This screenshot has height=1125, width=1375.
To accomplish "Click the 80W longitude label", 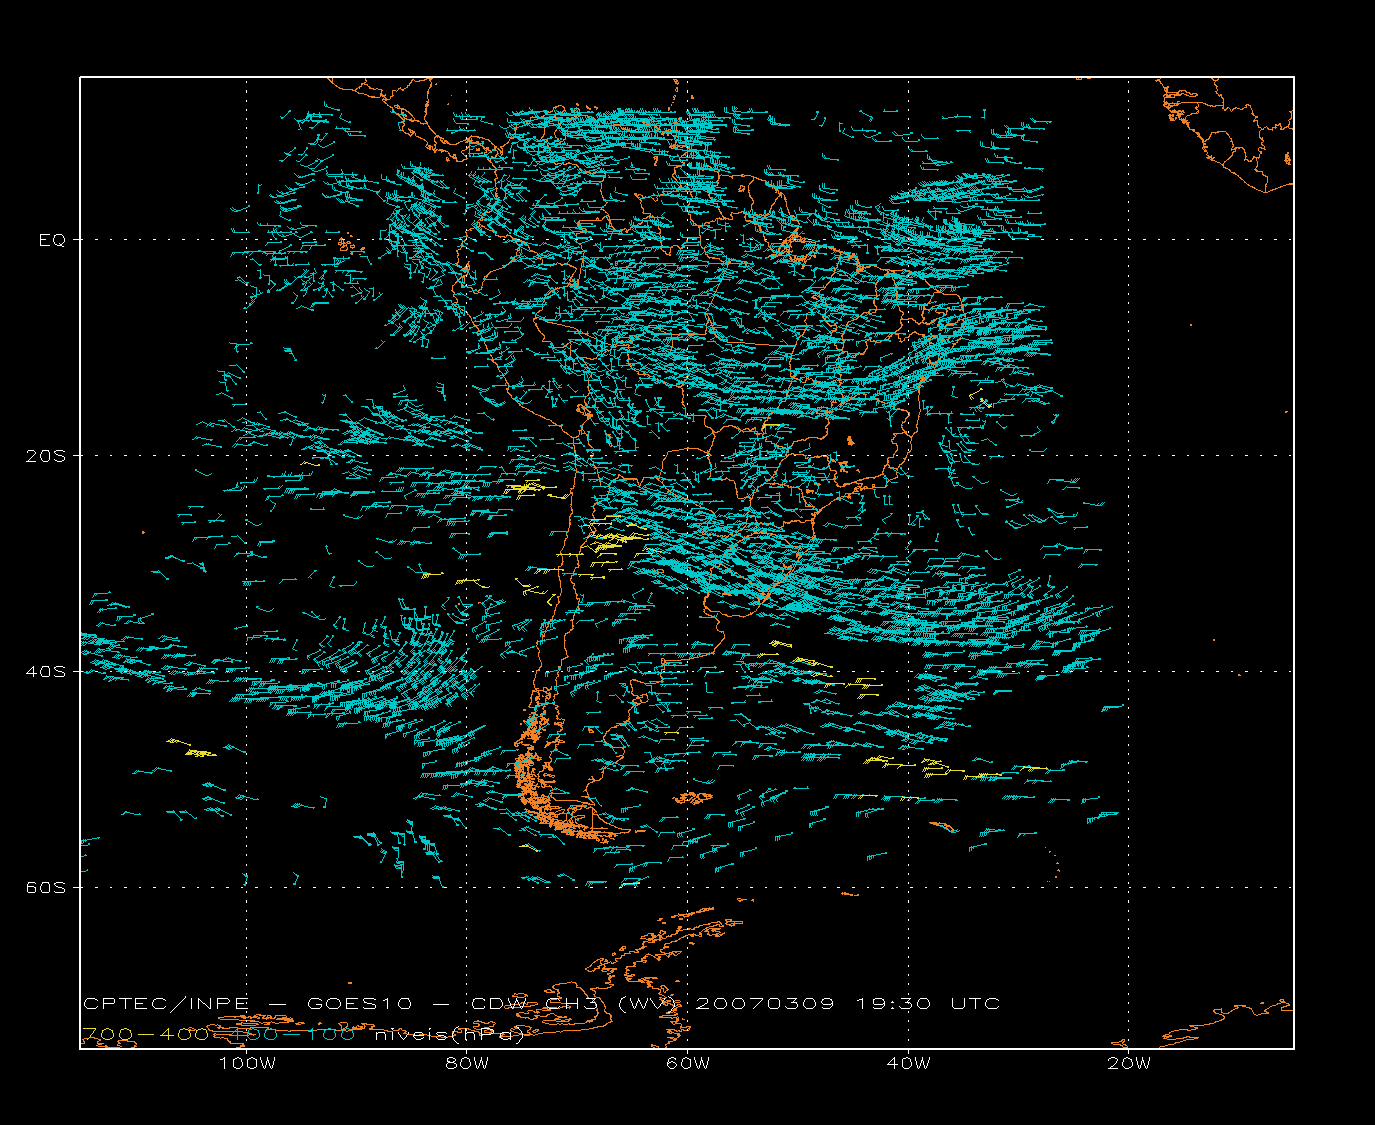I will click(467, 1064).
